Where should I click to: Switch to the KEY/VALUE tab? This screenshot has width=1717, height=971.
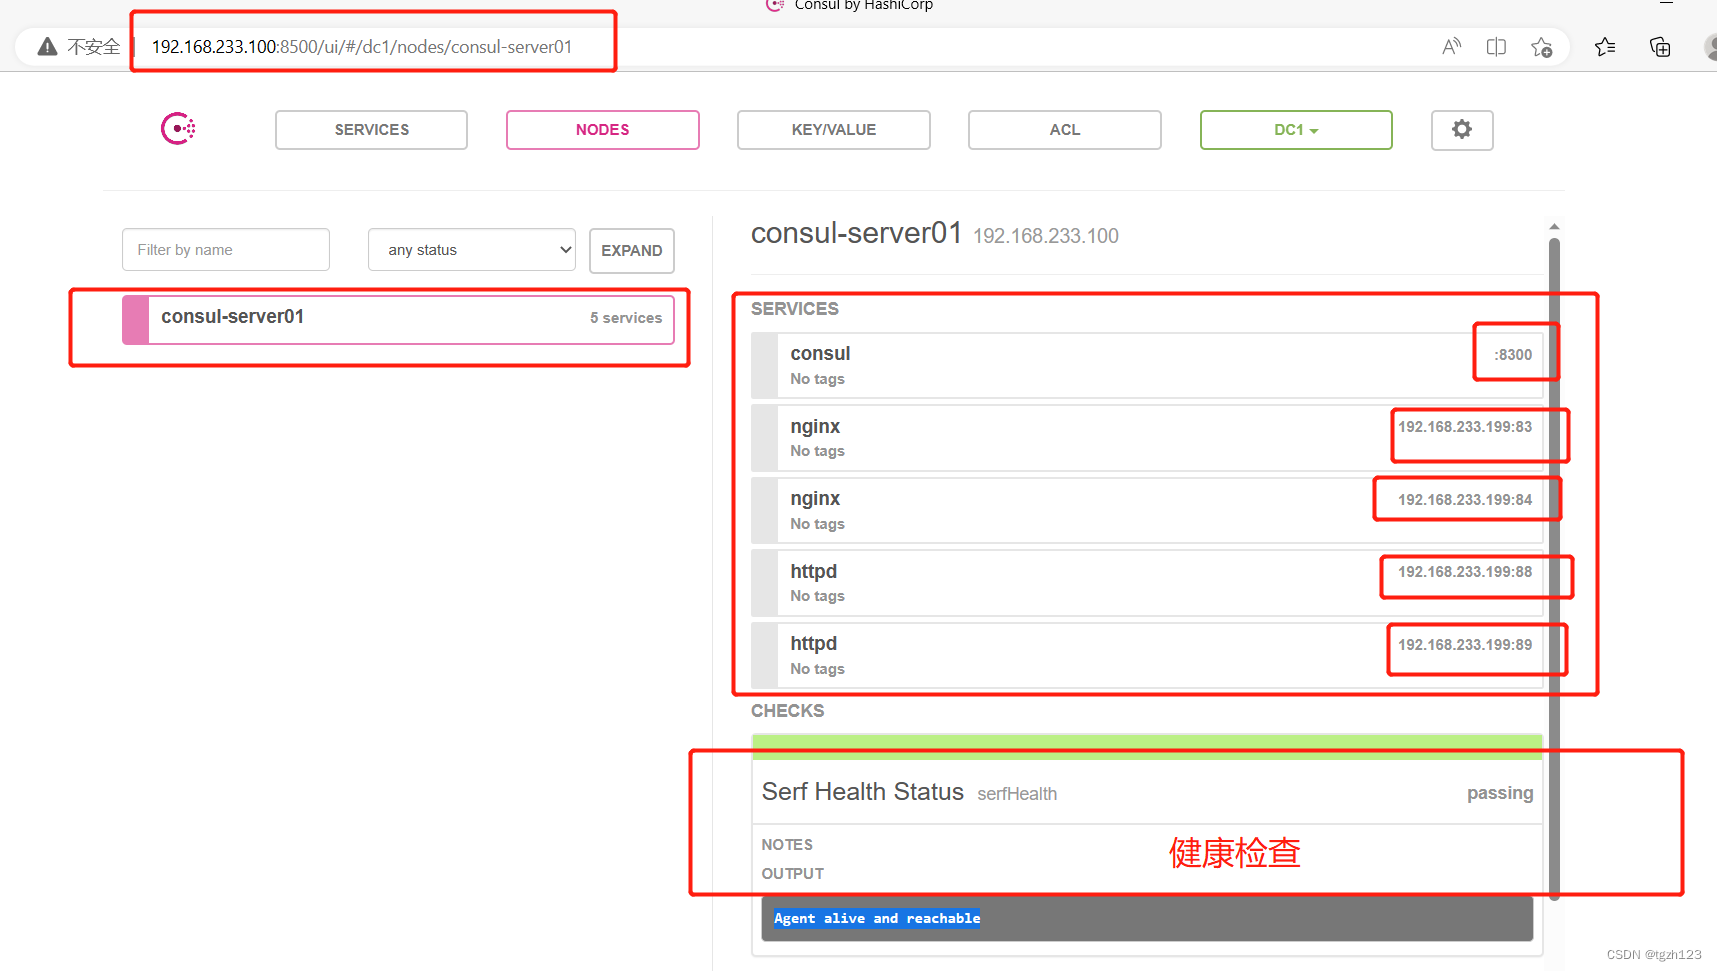tap(833, 130)
